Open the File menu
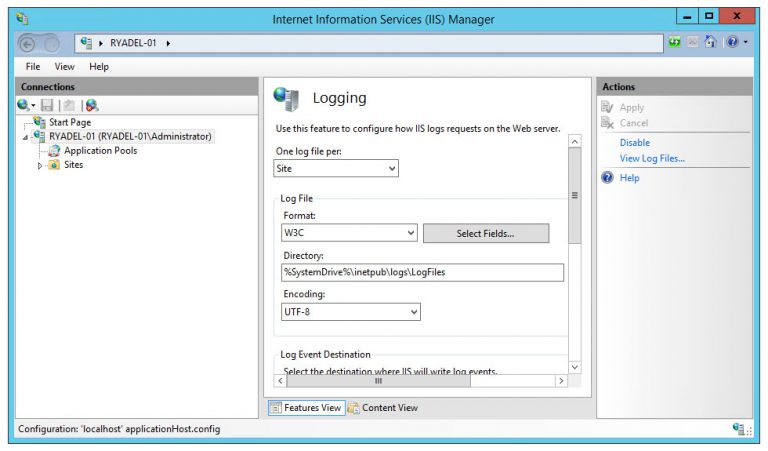The image size is (768, 451). click(33, 67)
